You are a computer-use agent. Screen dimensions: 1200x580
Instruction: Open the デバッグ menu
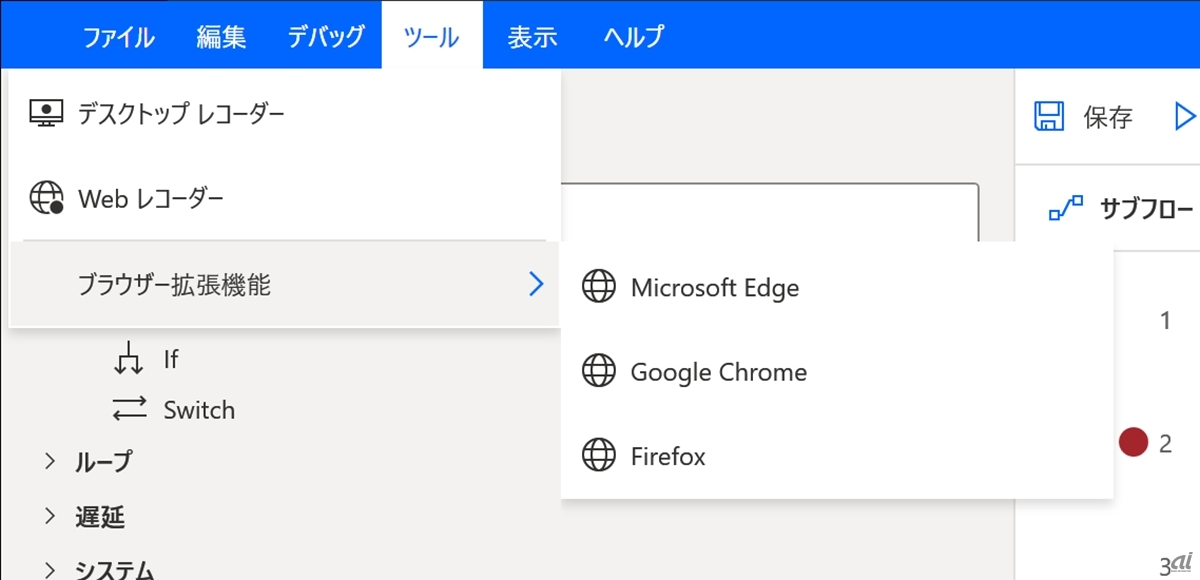[326, 38]
